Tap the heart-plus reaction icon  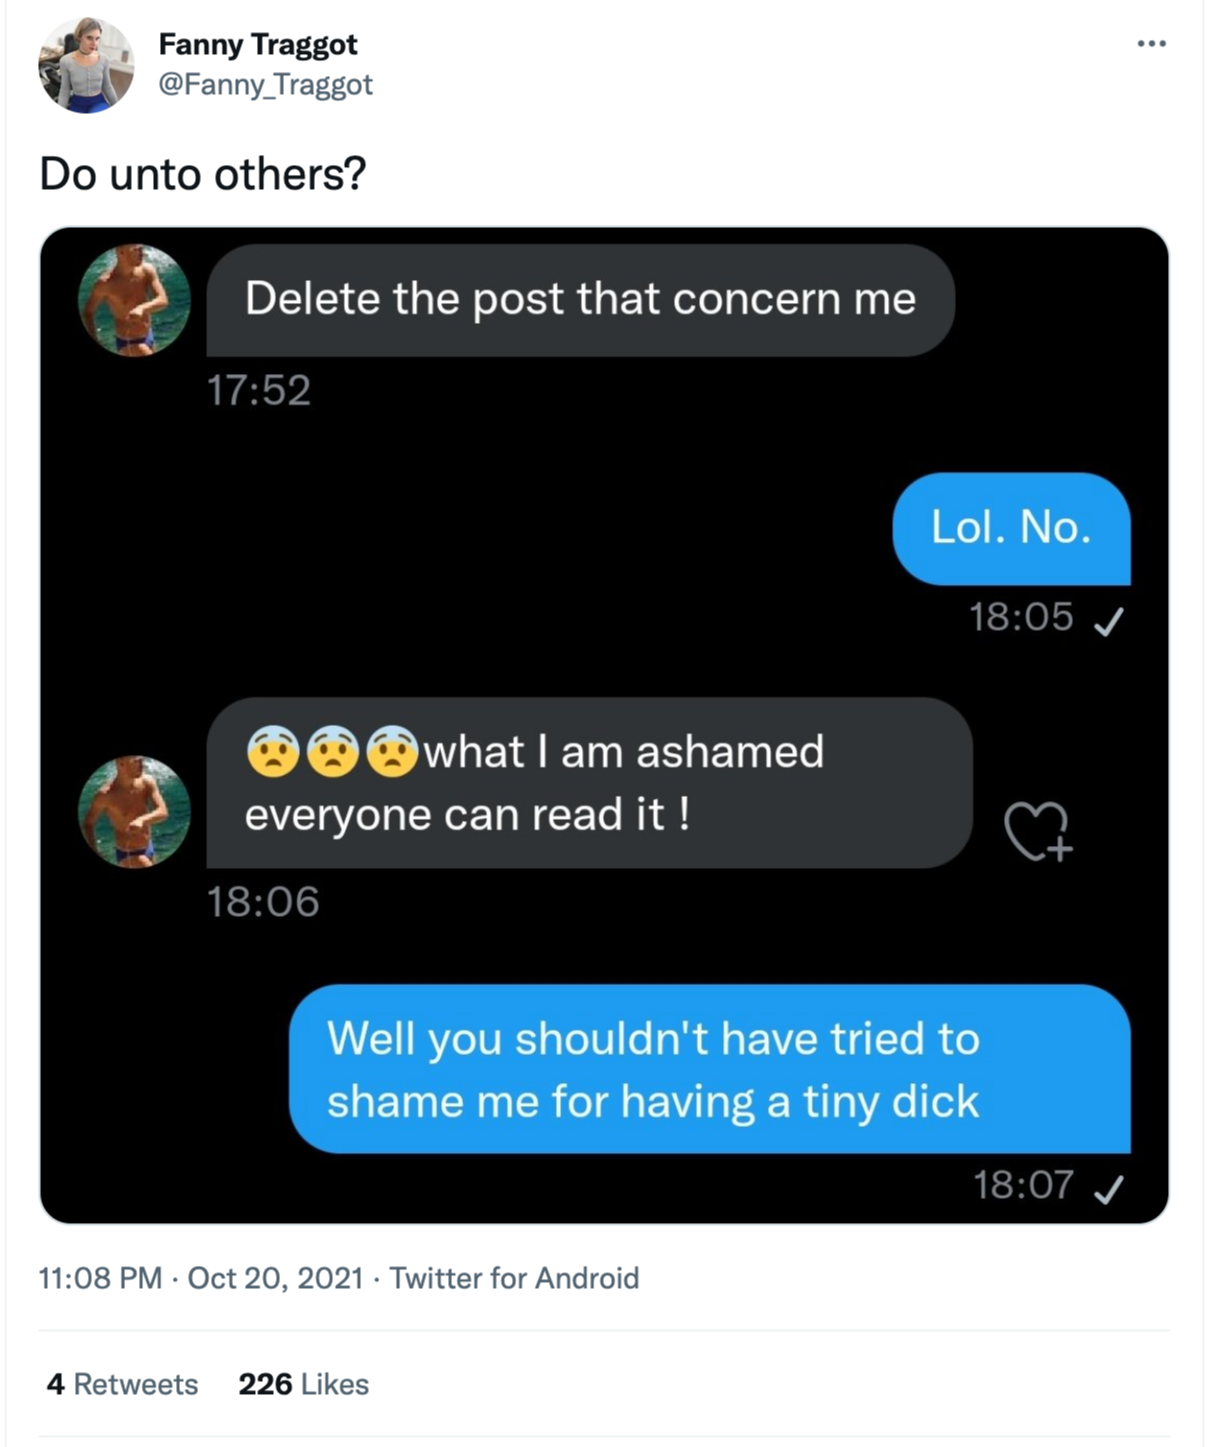1038,831
